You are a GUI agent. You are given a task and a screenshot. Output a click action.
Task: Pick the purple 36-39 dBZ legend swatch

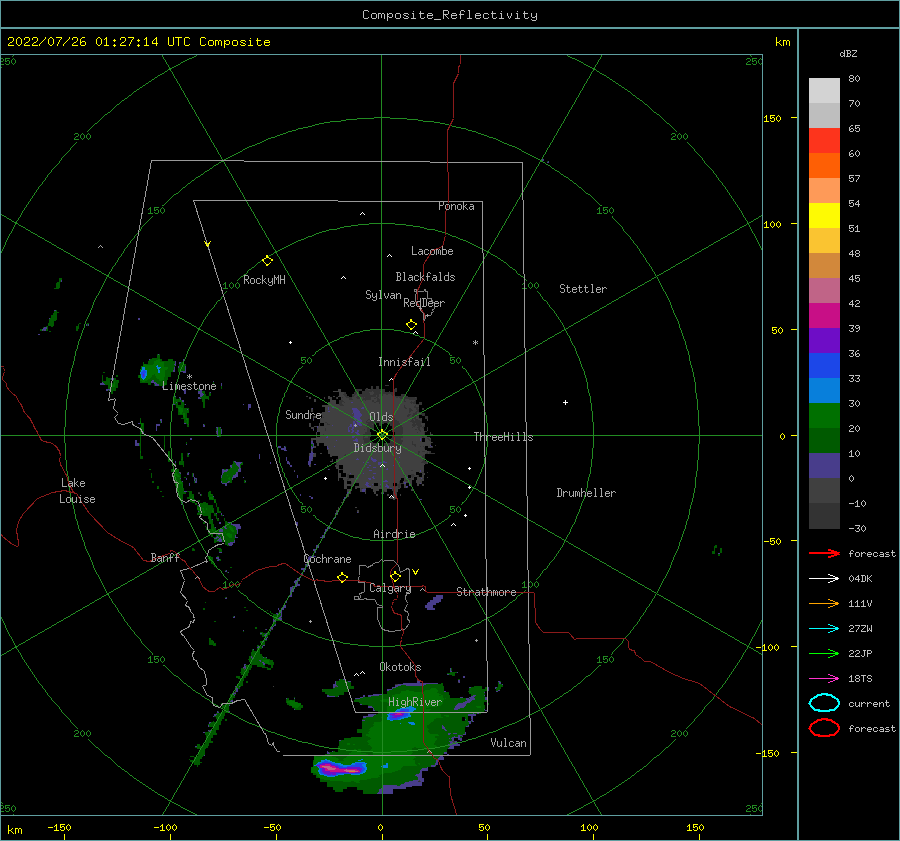[824, 340]
